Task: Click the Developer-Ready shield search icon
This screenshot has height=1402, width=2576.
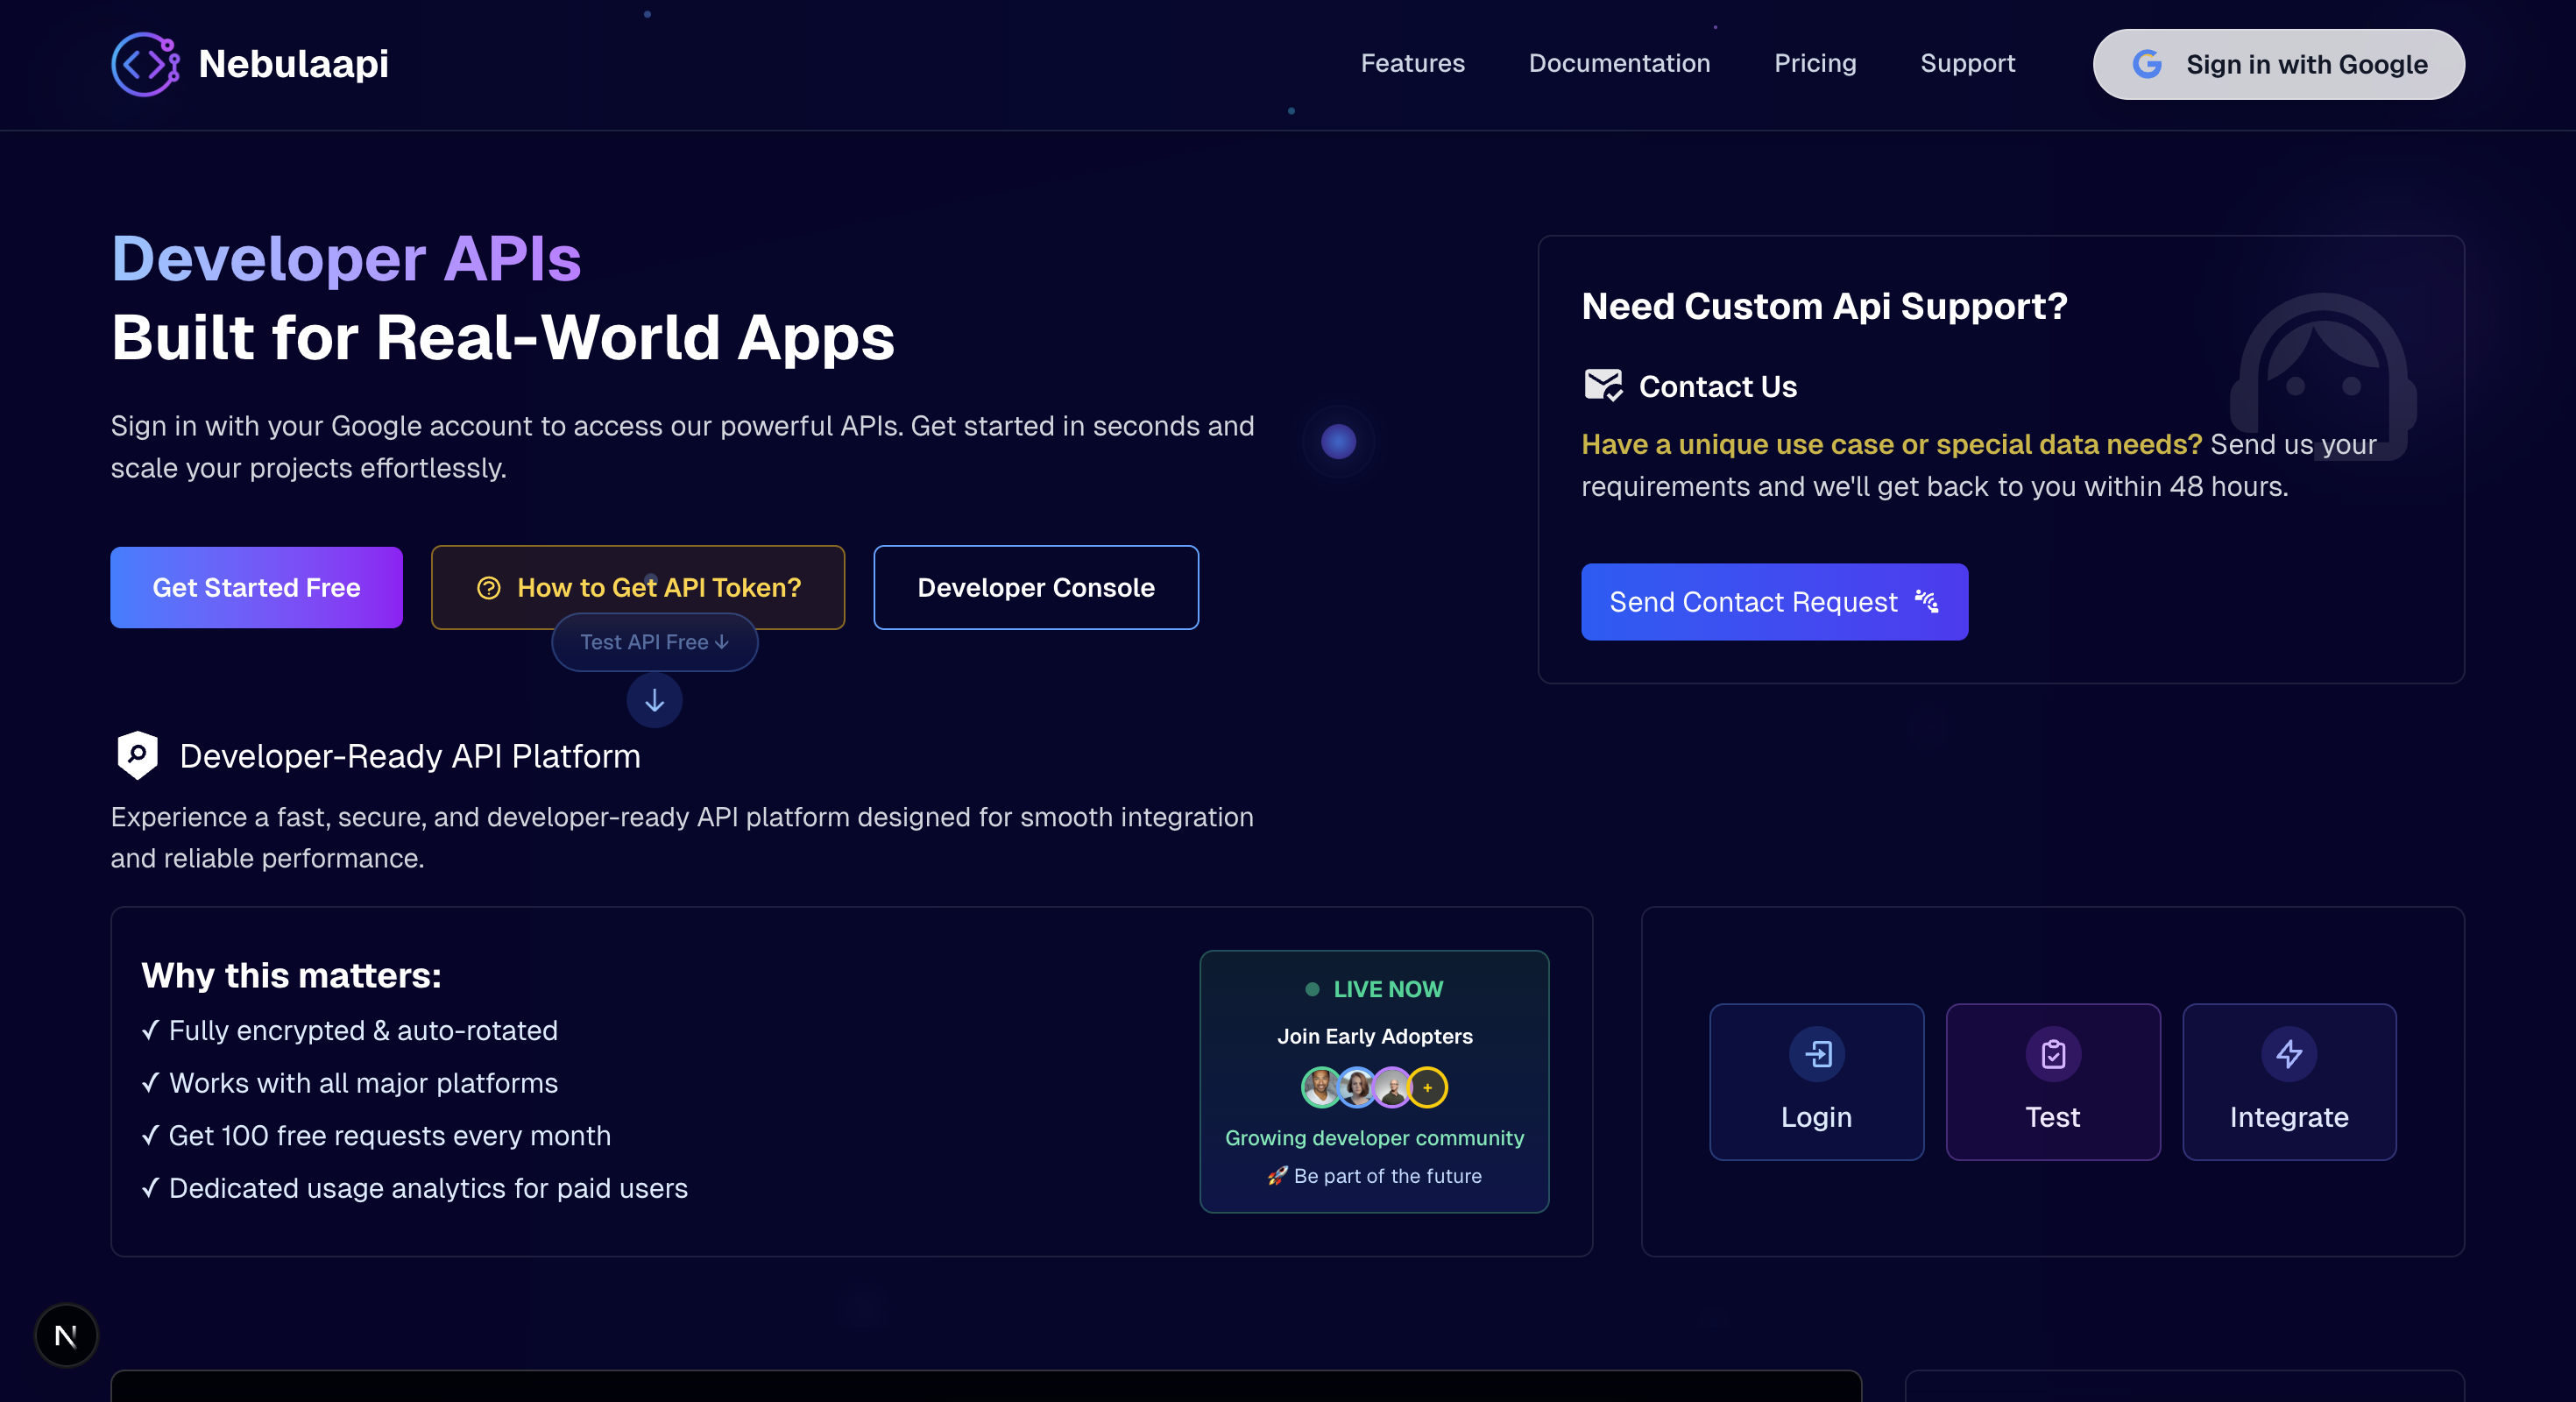Action: 138,755
